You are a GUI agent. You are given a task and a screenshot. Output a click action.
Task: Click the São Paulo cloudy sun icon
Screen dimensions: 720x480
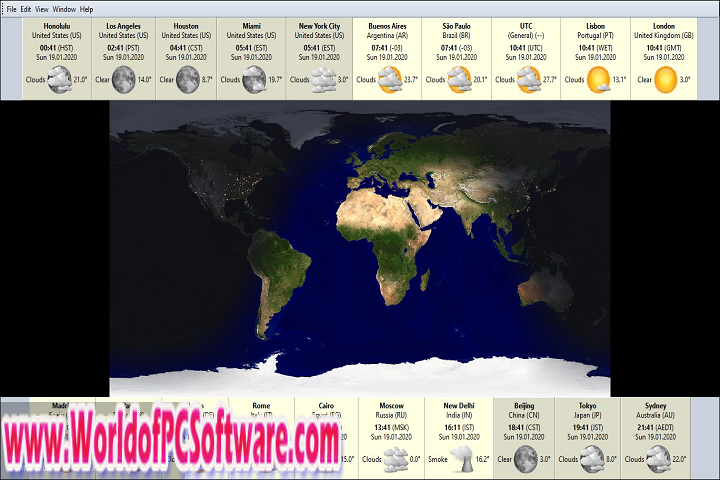[459, 79]
